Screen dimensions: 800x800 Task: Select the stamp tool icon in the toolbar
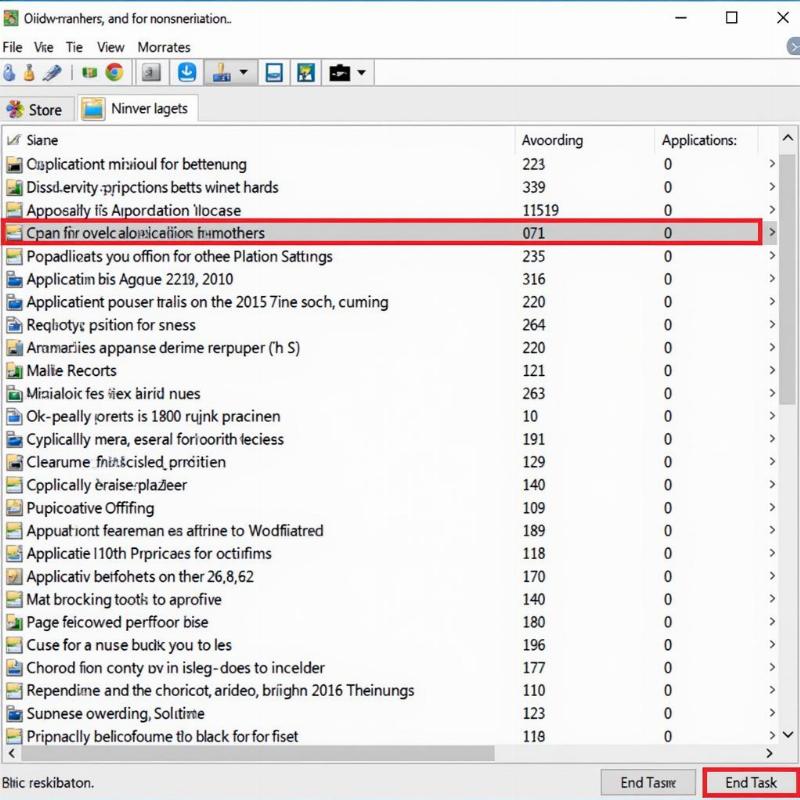(220, 71)
